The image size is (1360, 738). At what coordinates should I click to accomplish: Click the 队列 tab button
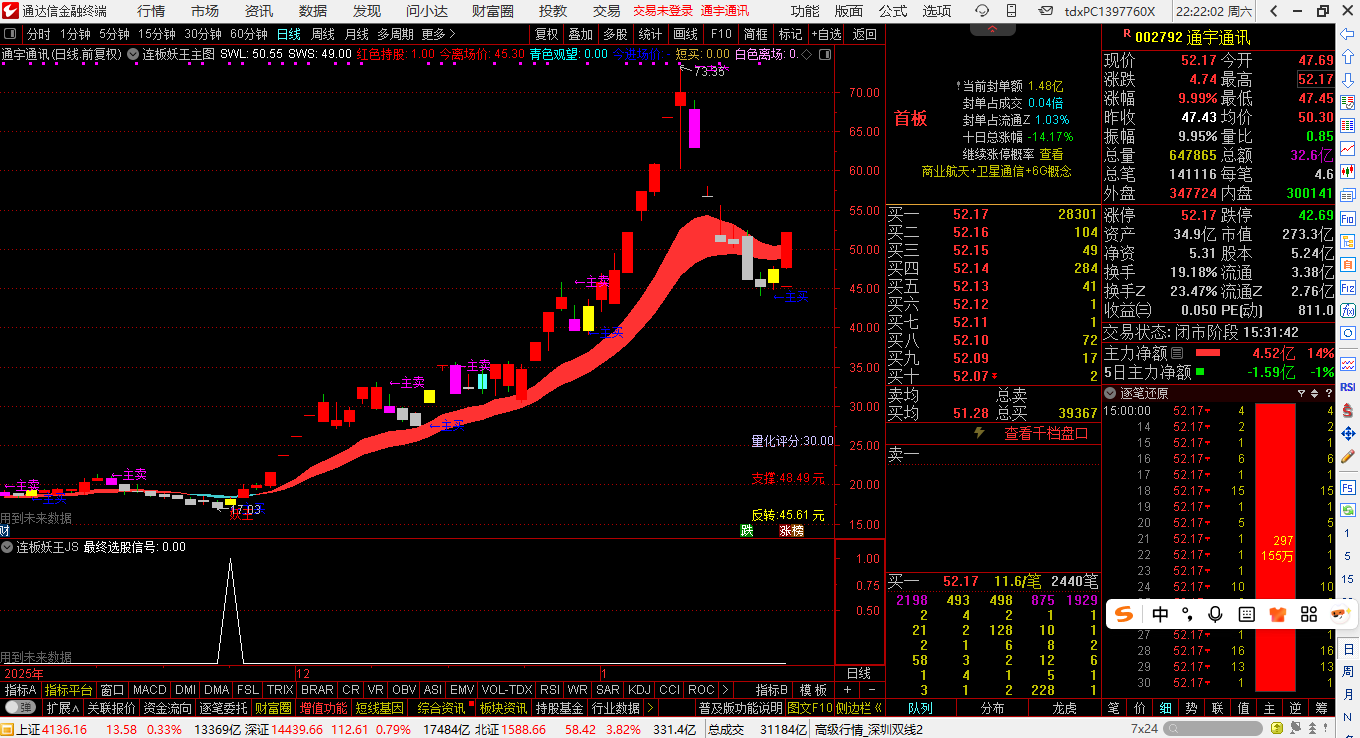(920, 707)
